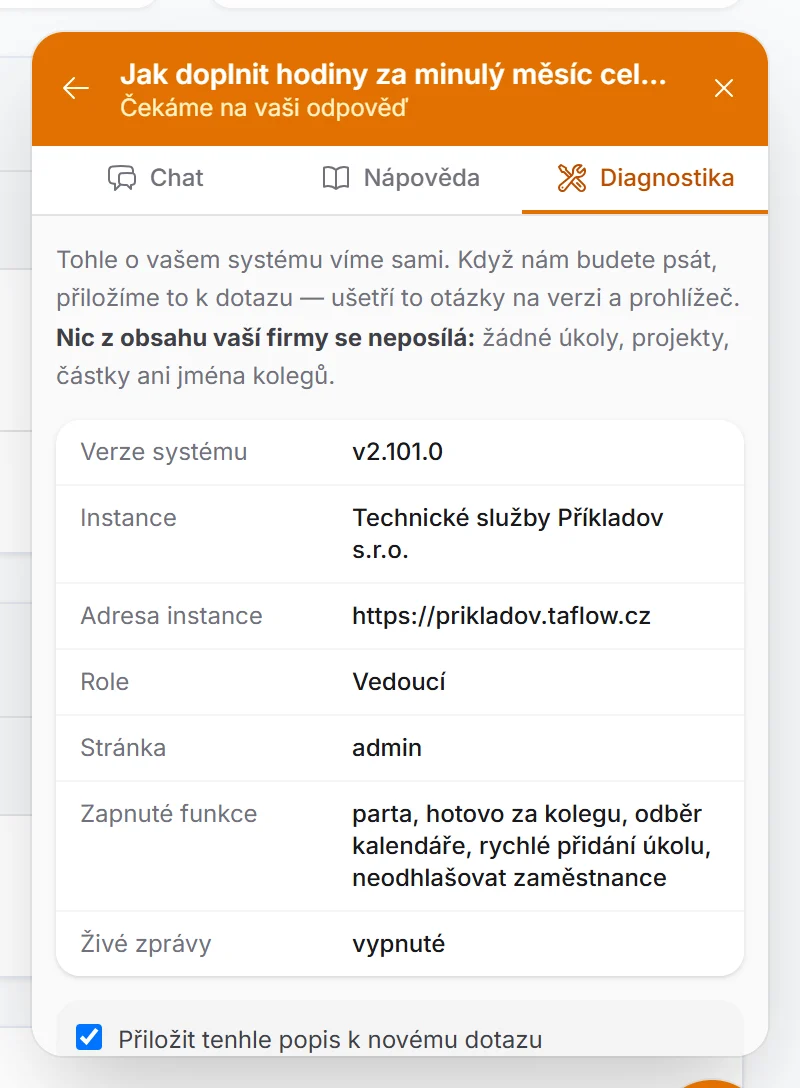Close the support panel with the X
This screenshot has height=1088, width=800.
pos(724,88)
